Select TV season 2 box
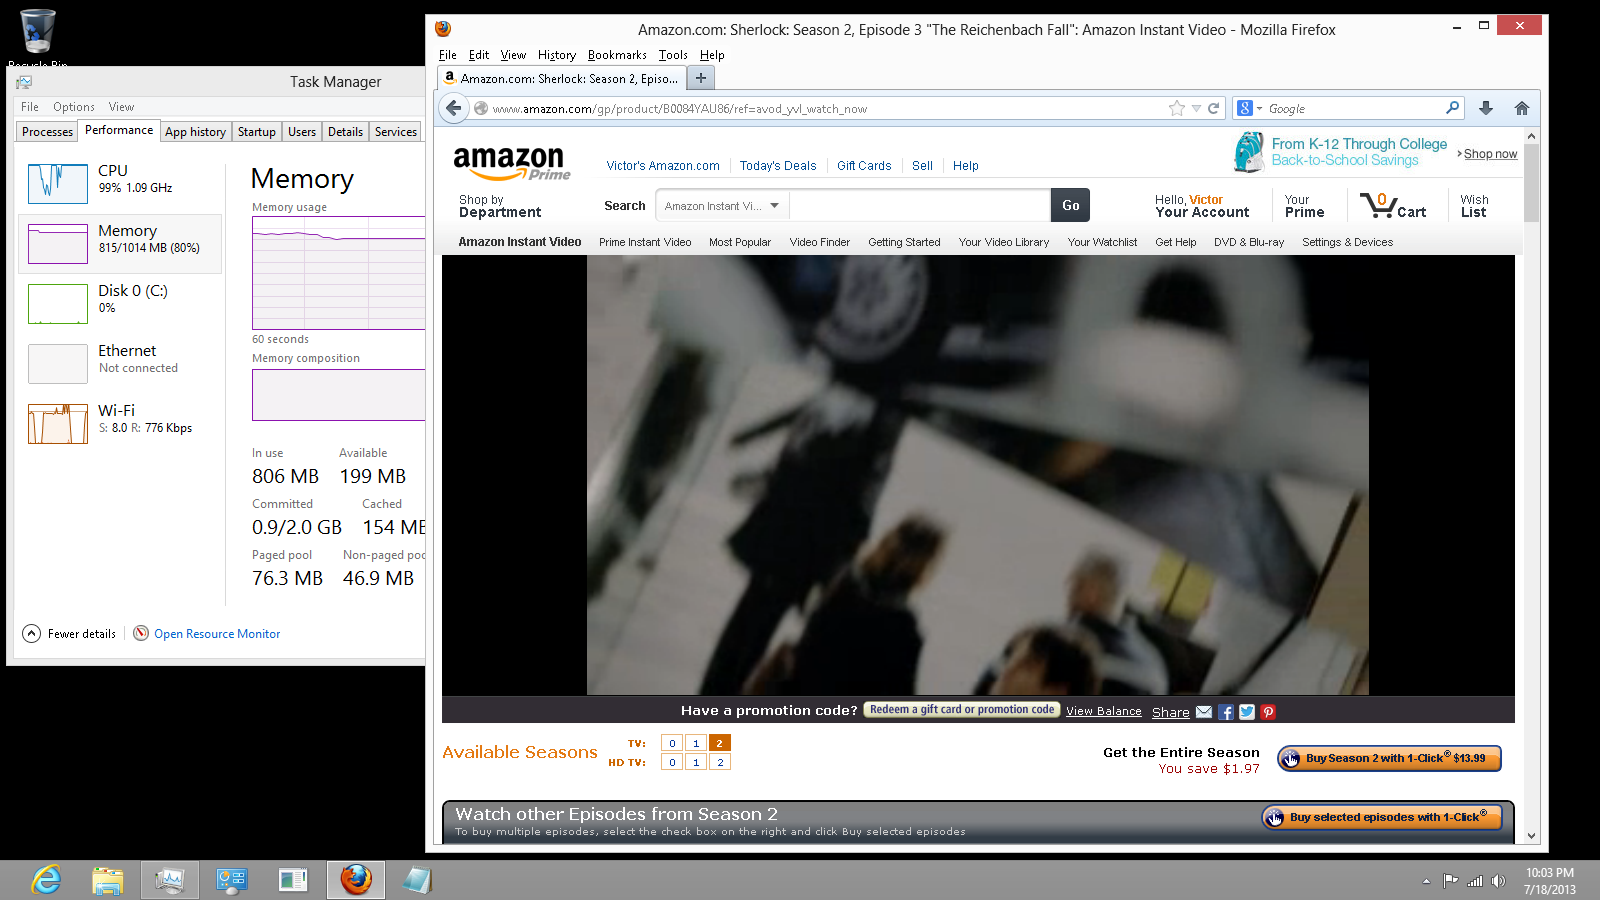1600x900 pixels. pyautogui.click(x=720, y=743)
